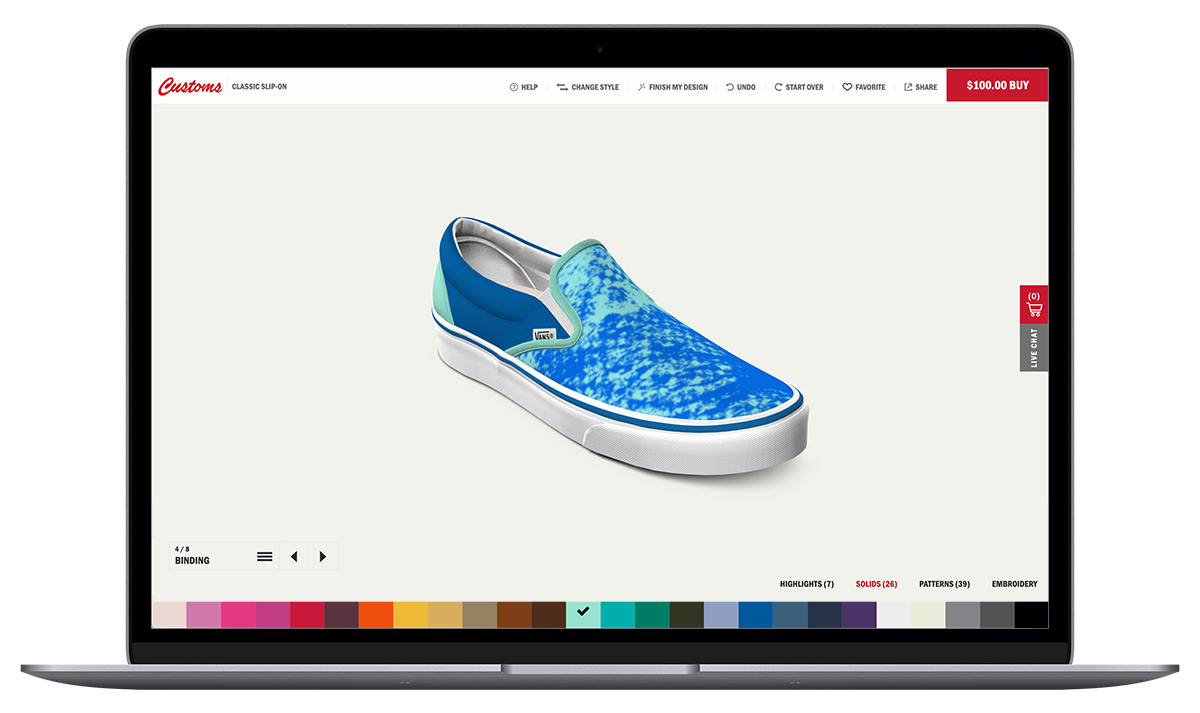Viewport: 1200px width, 713px height.
Task: Switch to the Solids (26) tab
Action: (876, 584)
